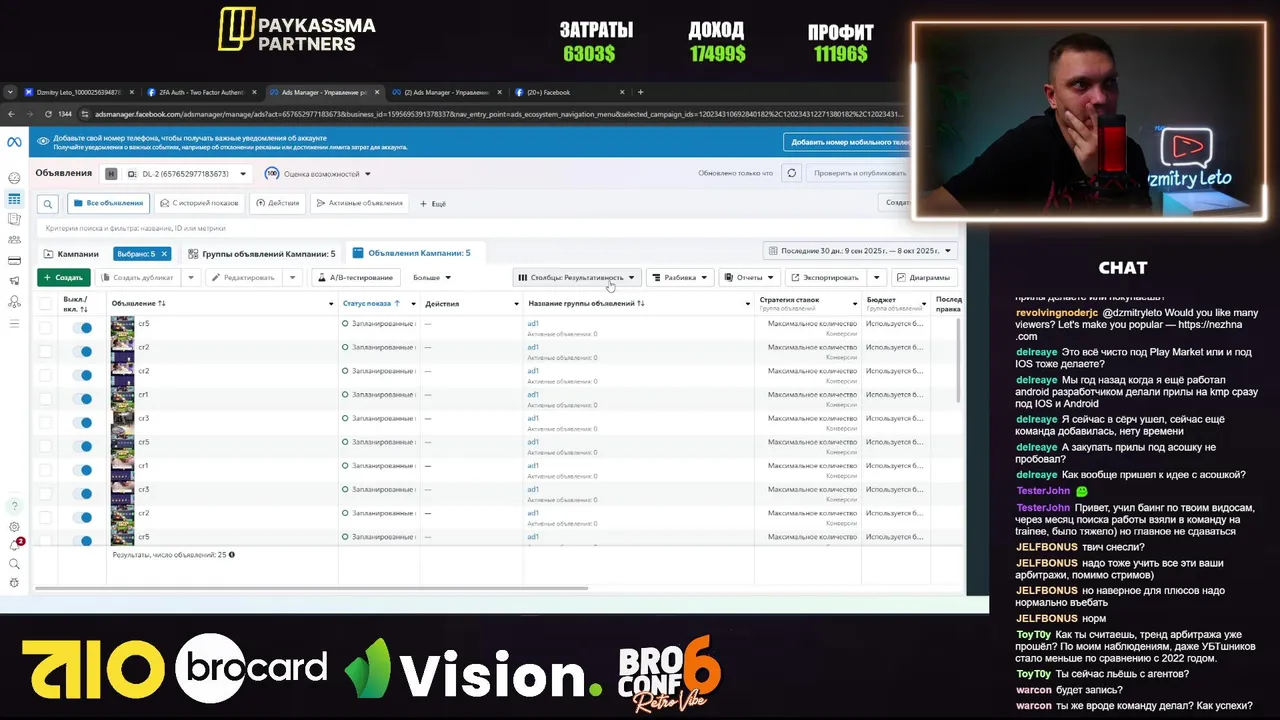Click the browser address bar URL
This screenshot has height=720, width=1280.
[498, 114]
